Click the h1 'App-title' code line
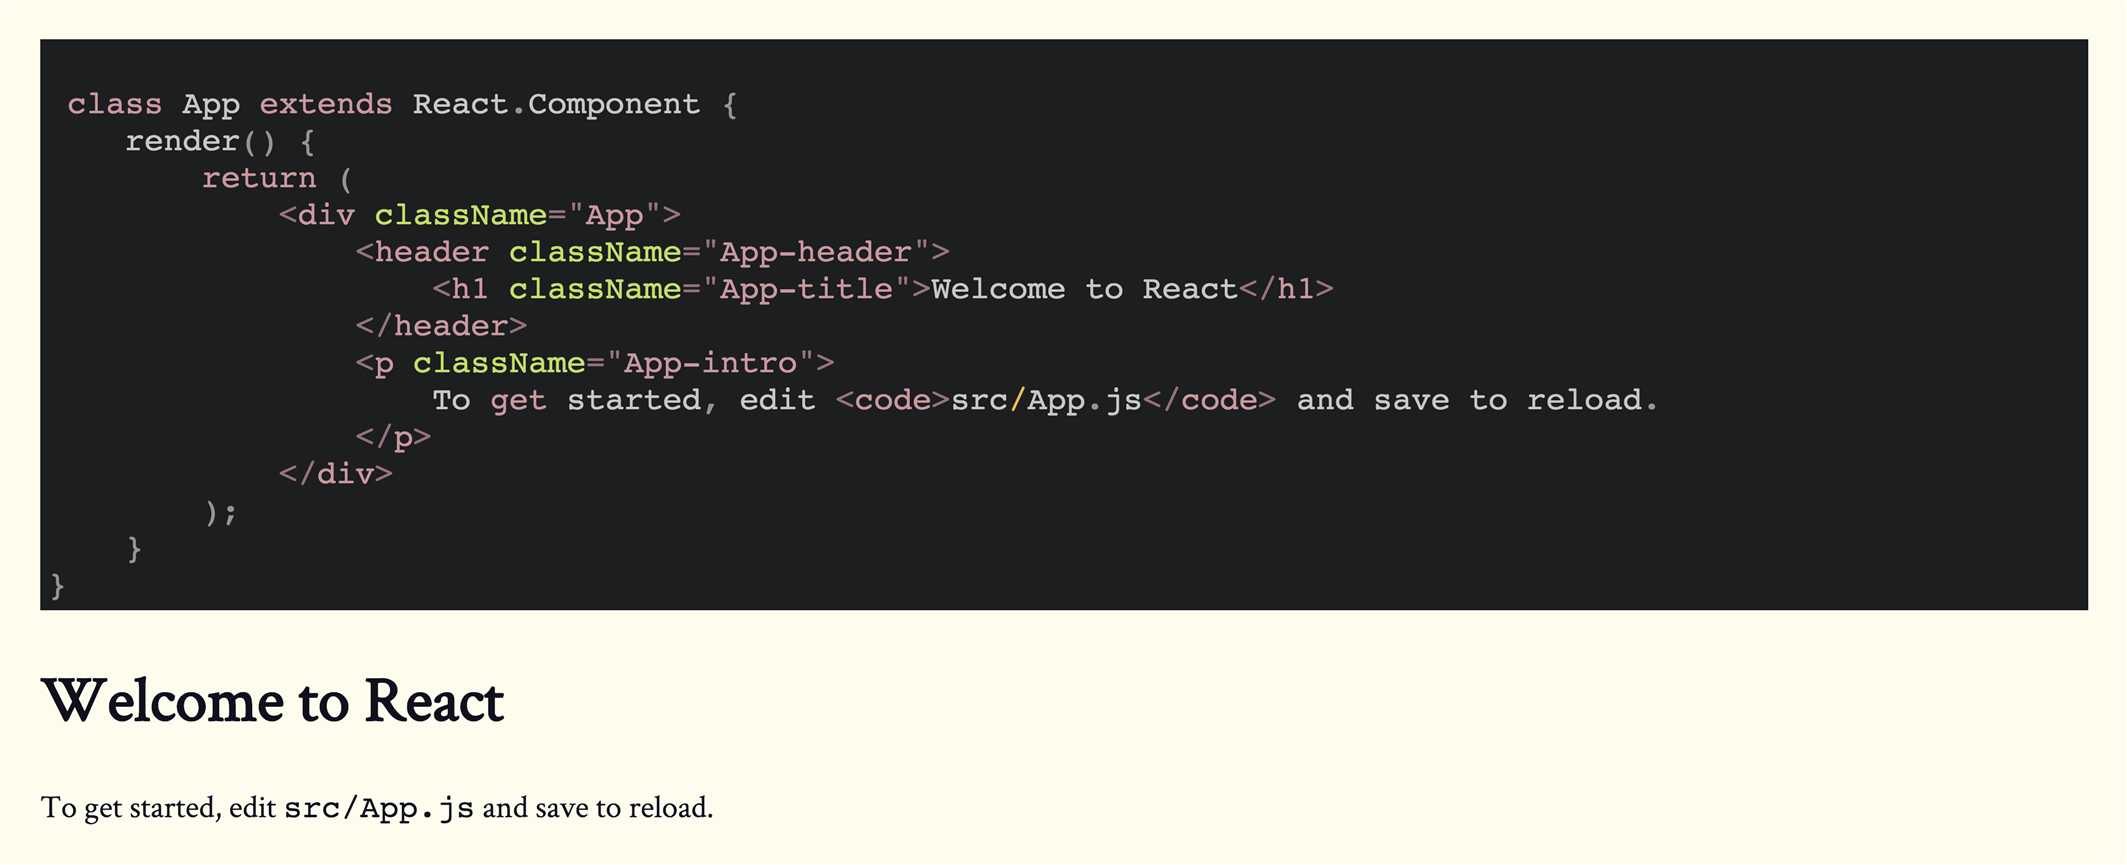The height and width of the screenshot is (865, 2127). point(883,289)
